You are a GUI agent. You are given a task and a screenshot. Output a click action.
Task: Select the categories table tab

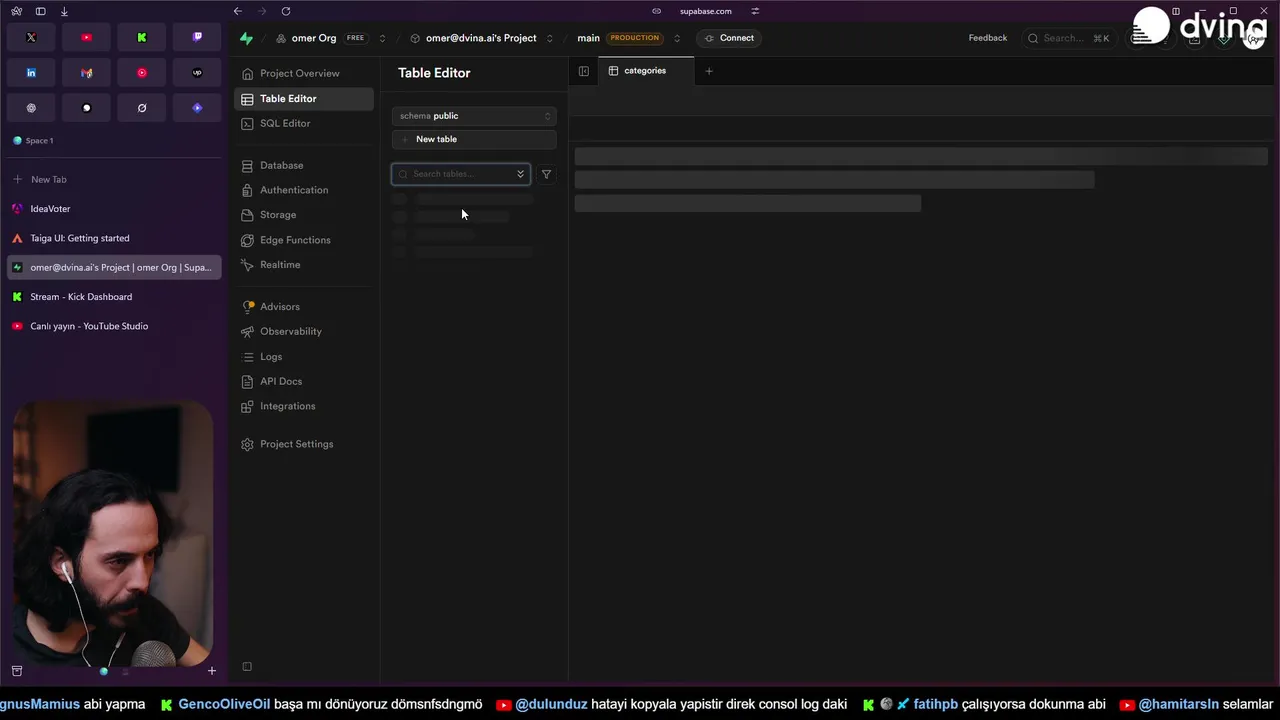point(646,71)
